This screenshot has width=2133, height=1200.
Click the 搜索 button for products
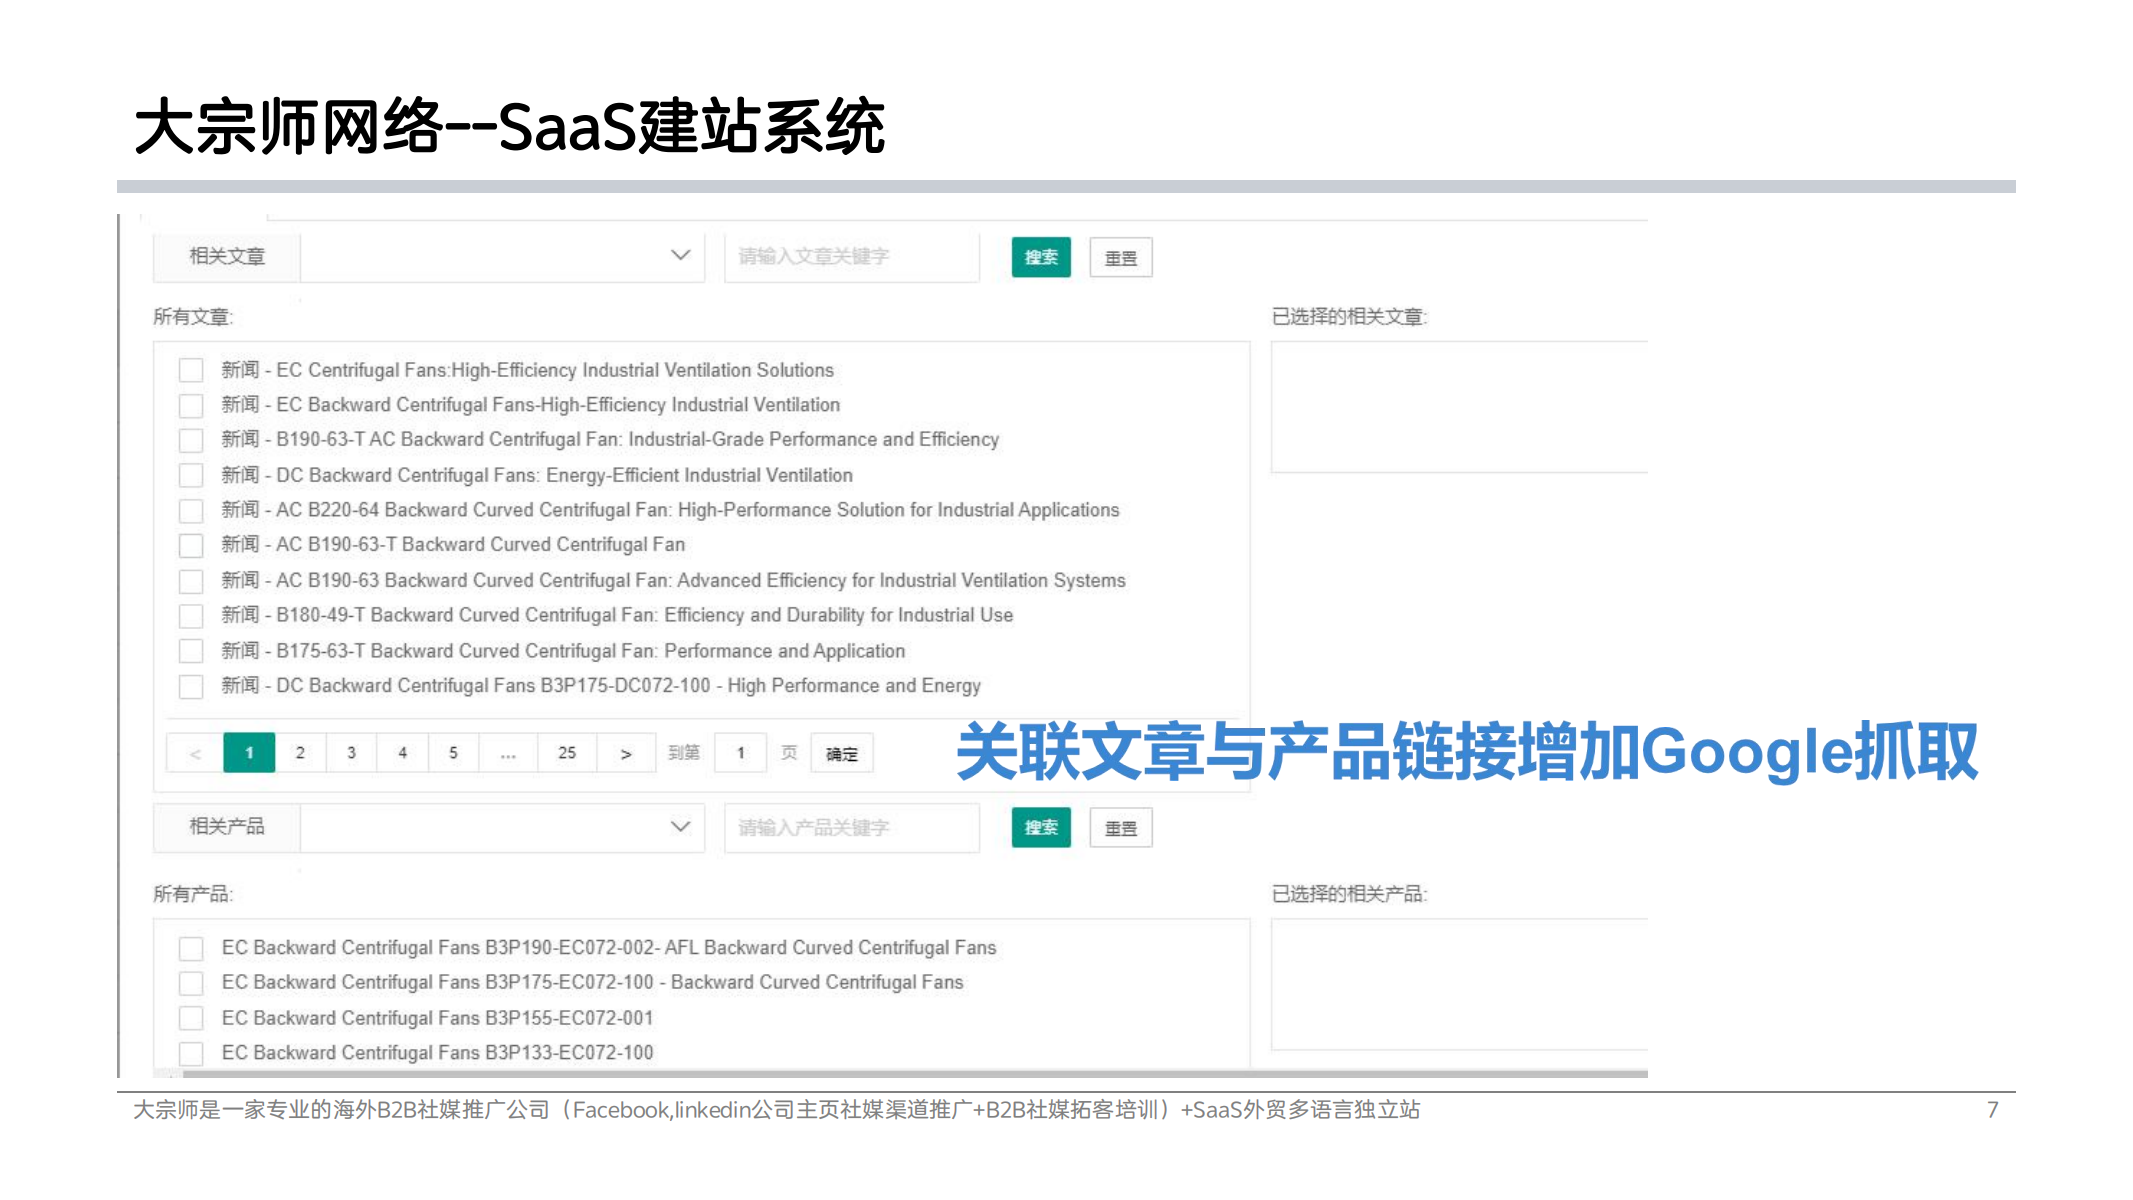(1041, 828)
